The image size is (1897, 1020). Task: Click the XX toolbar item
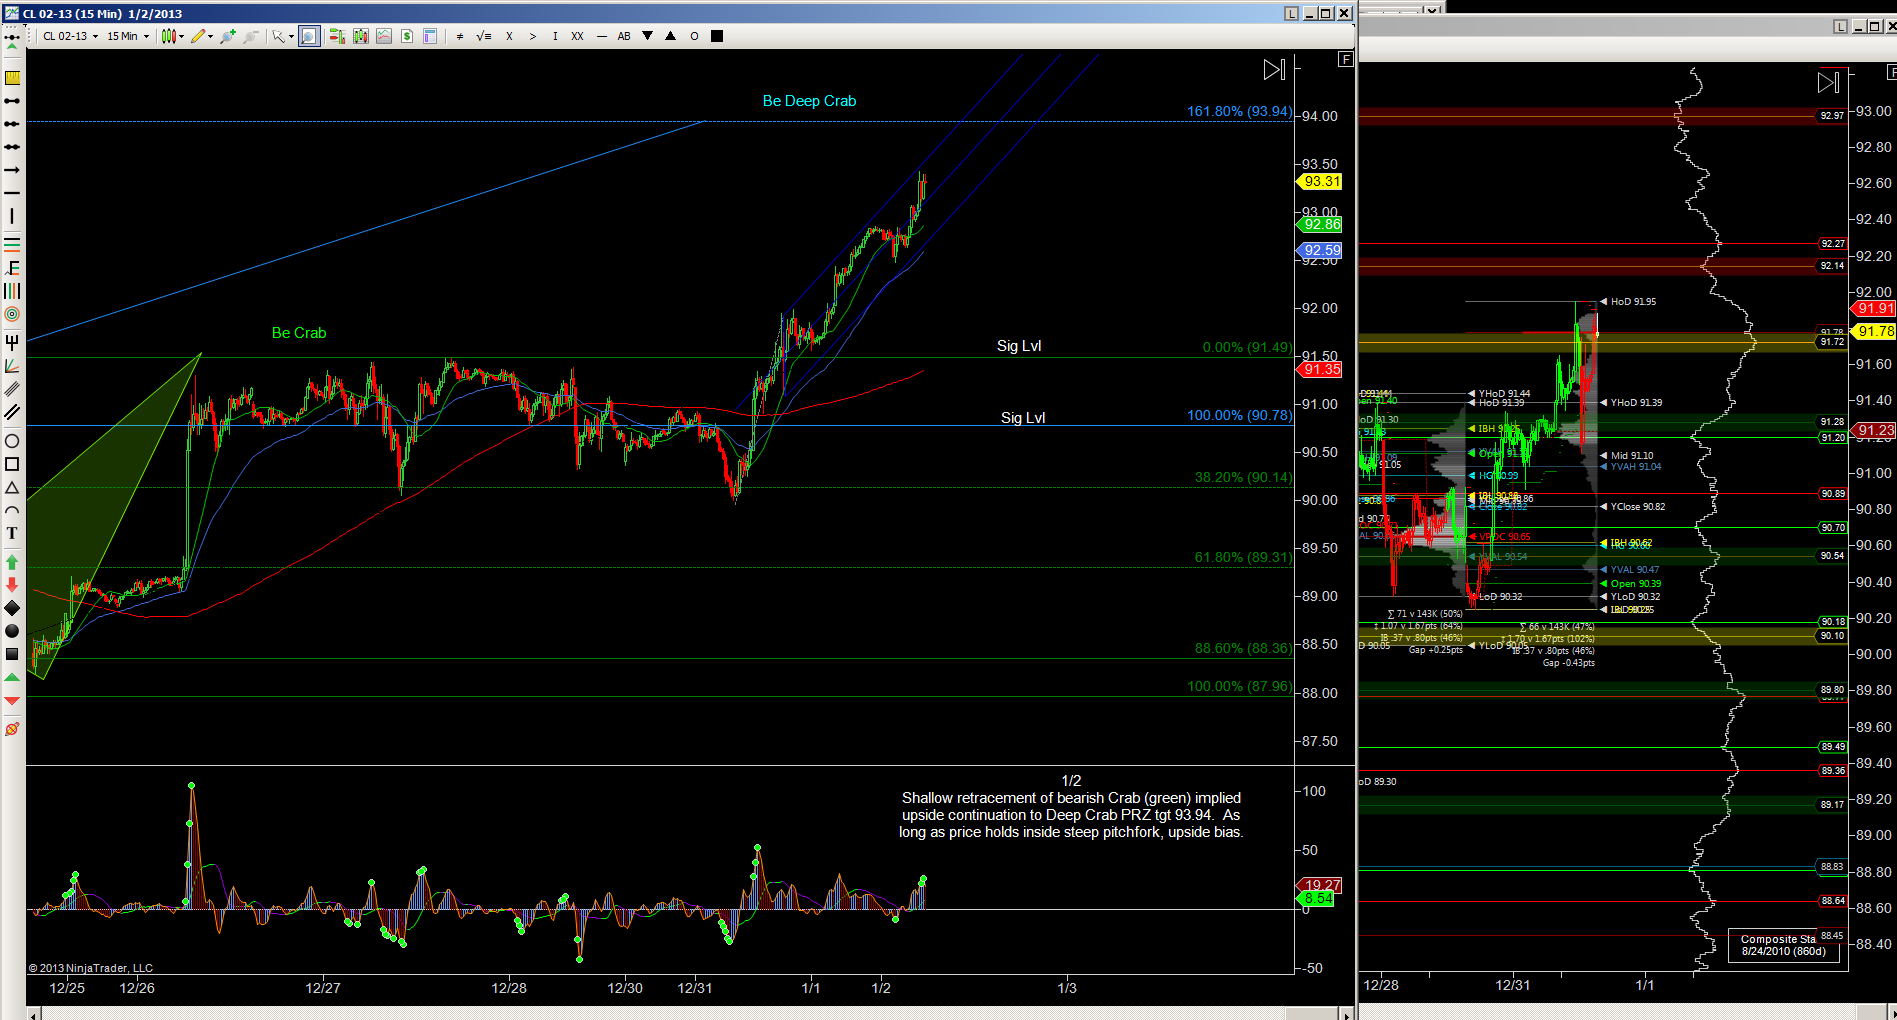click(577, 37)
